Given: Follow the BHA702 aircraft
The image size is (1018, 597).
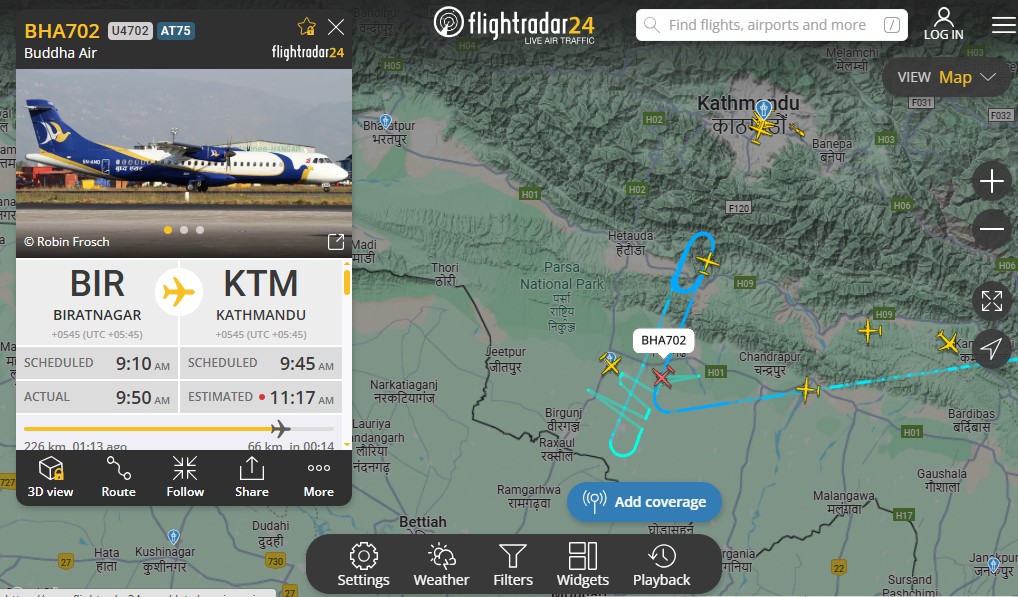Looking at the screenshot, I should pos(185,477).
